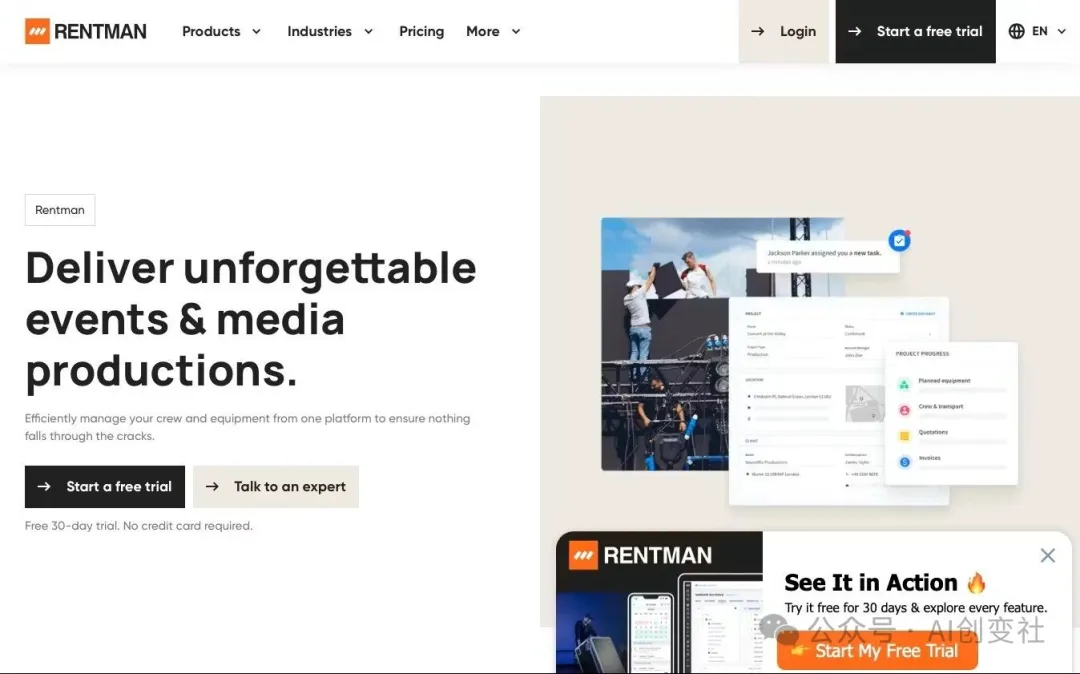Click the RENTMAN wordmark in header
Image resolution: width=1080 pixels, height=674 pixels.
(100, 32)
